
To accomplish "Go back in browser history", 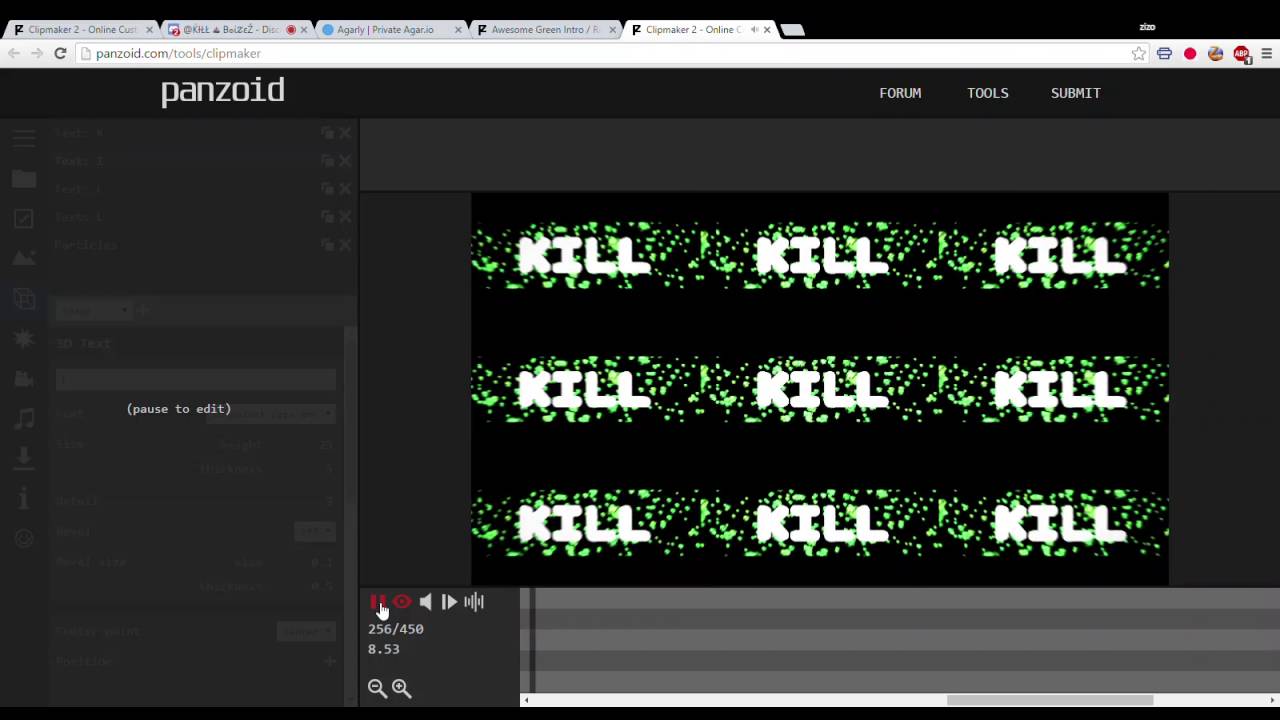I will click(14, 54).
